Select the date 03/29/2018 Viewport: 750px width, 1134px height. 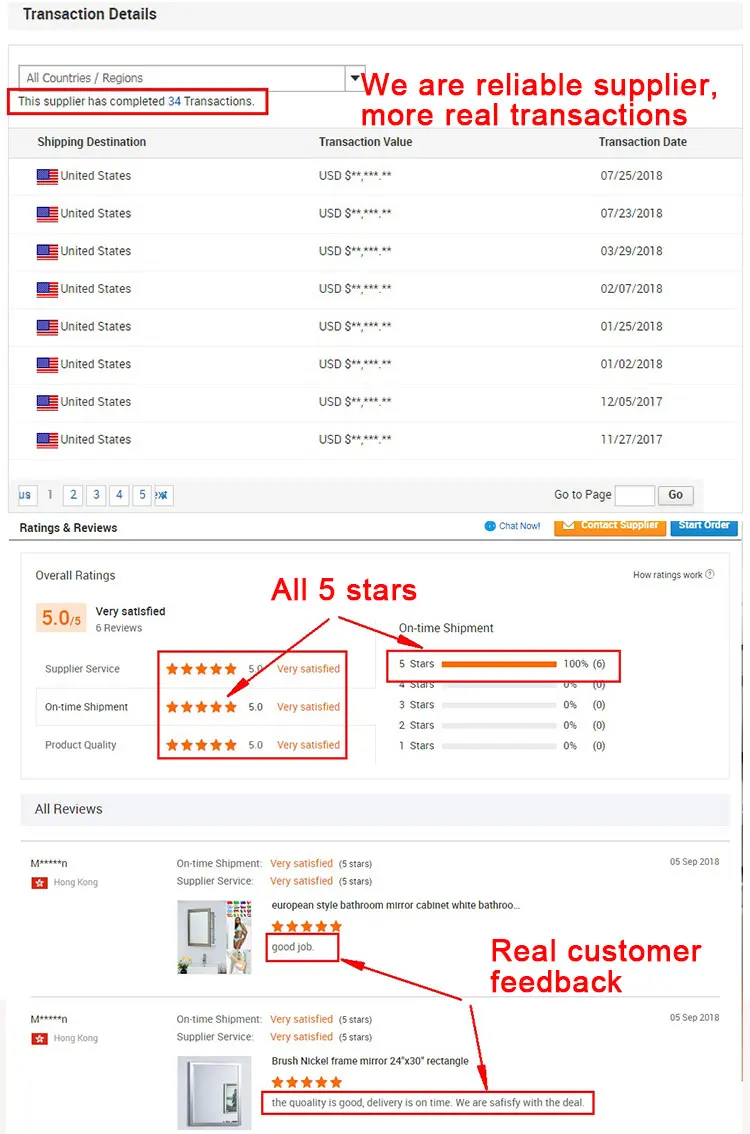click(631, 251)
